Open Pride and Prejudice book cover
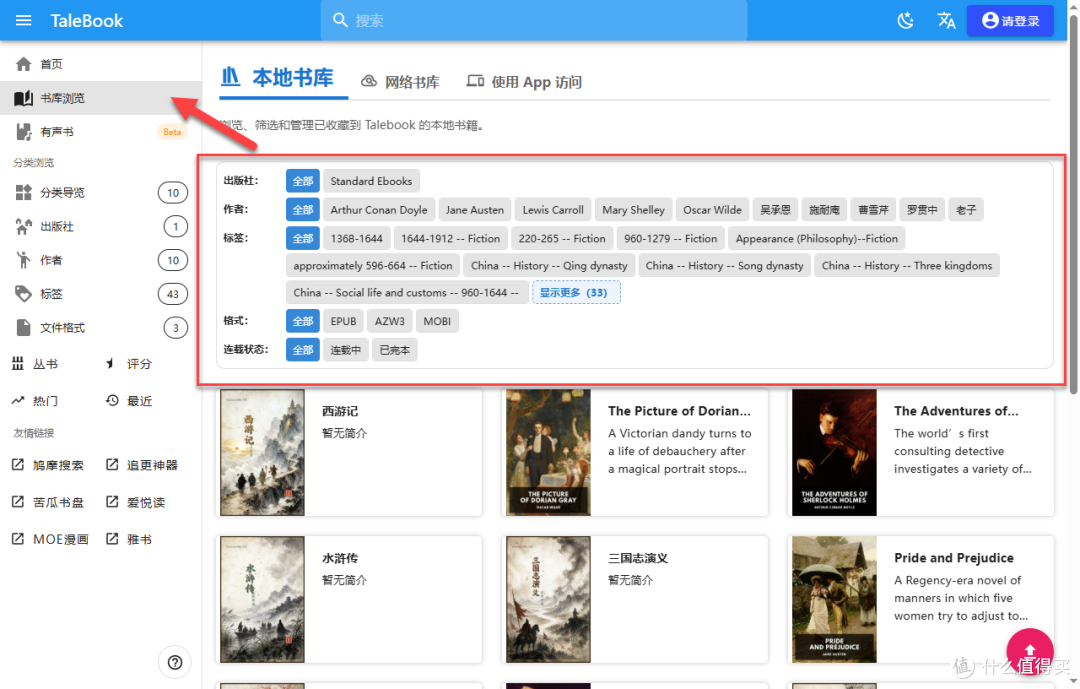 834,599
